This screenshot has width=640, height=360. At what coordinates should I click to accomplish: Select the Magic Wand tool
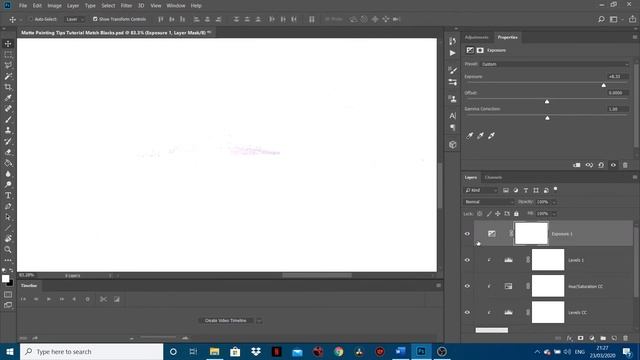[8, 76]
